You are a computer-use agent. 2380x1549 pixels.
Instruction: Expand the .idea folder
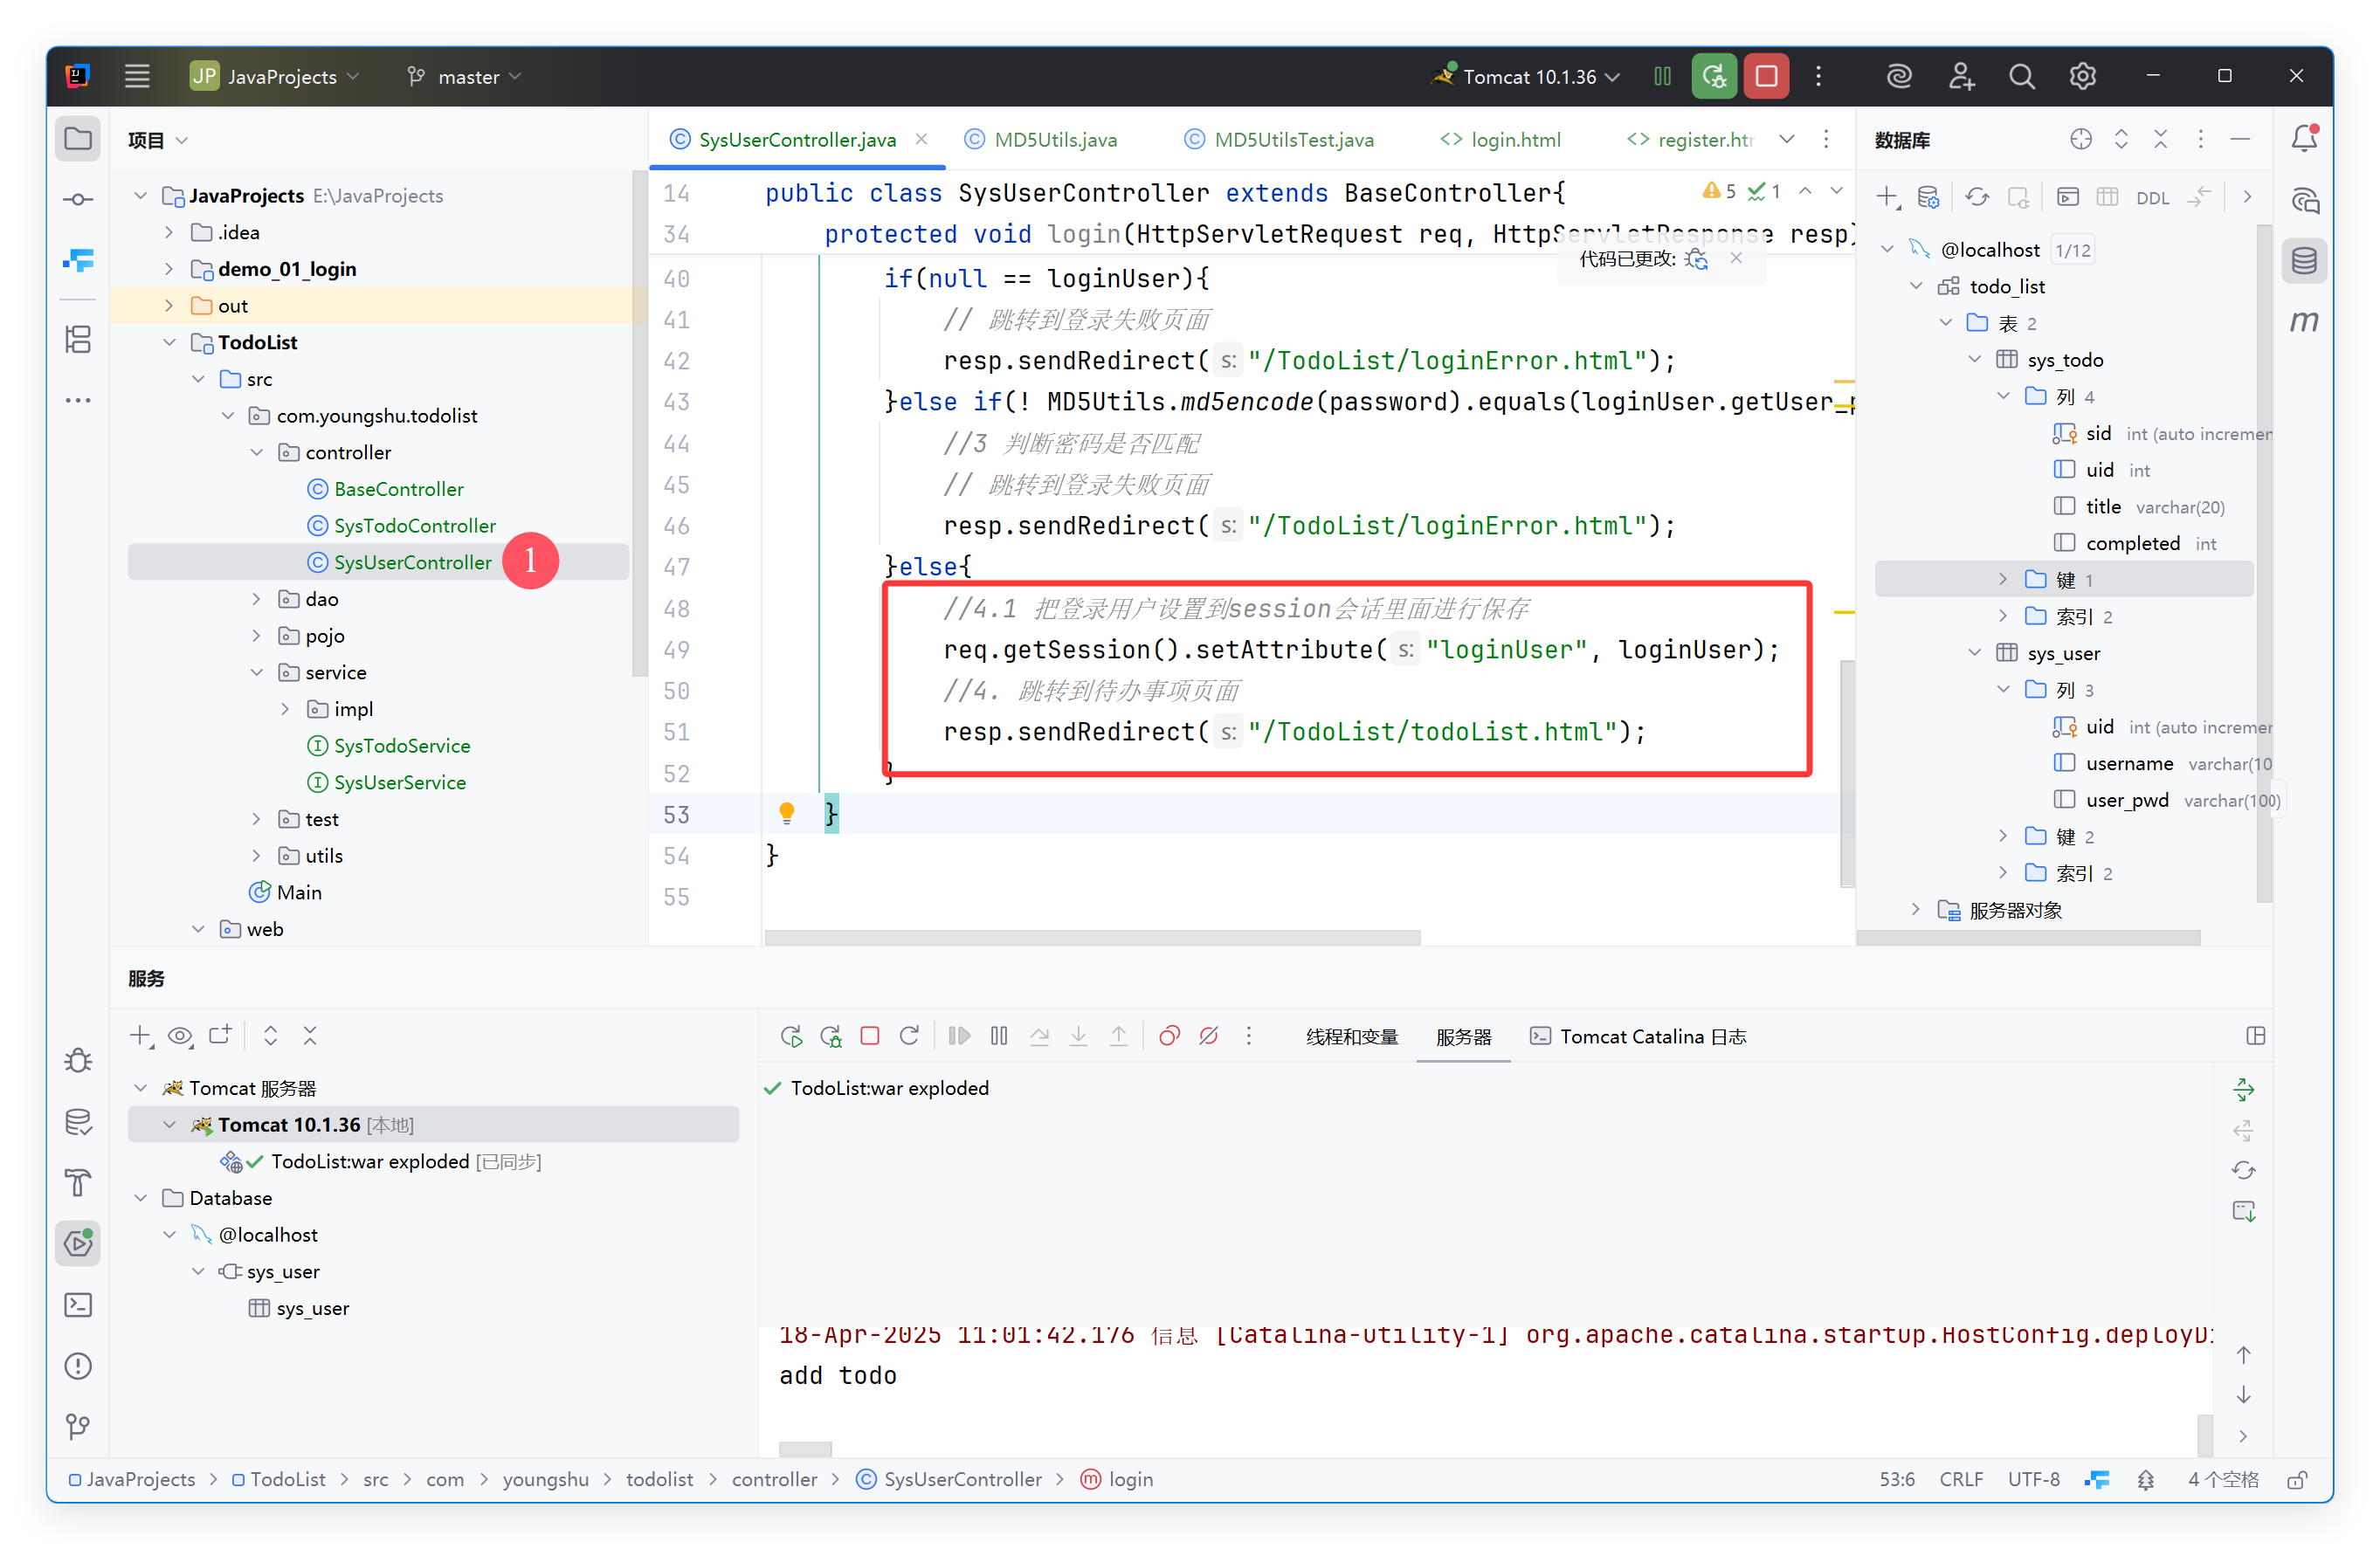pyautogui.click(x=169, y=232)
